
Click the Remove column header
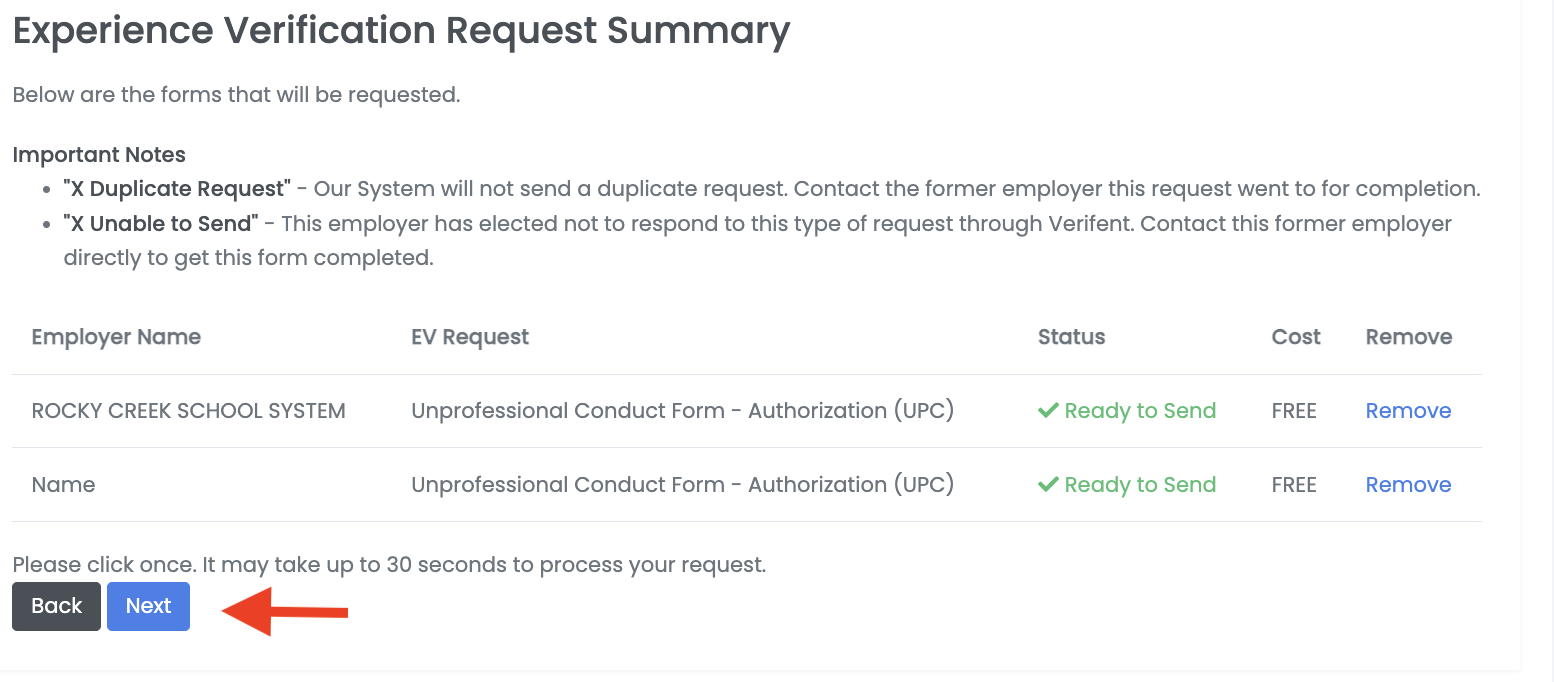click(1408, 337)
